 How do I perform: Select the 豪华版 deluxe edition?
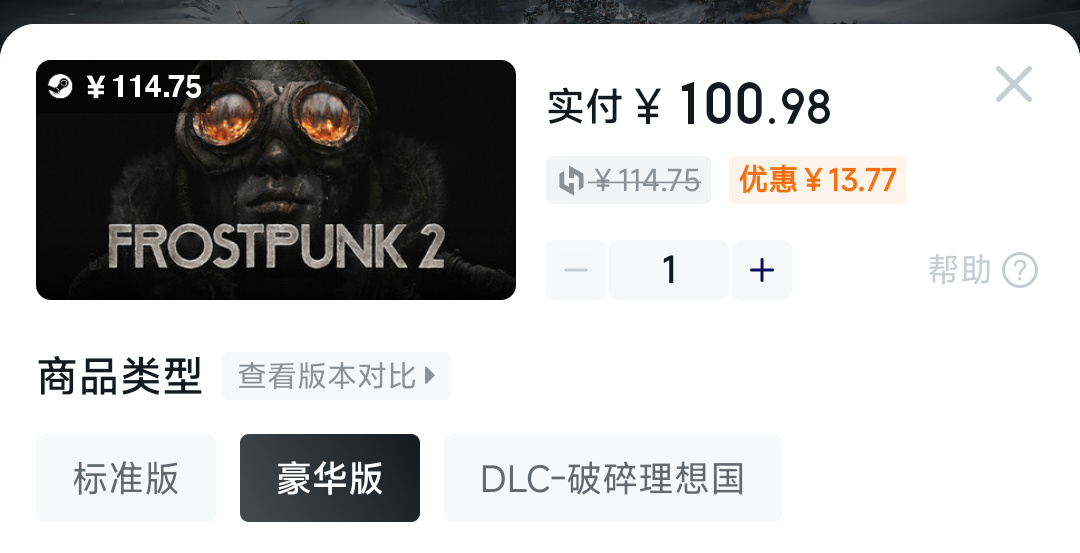330,478
